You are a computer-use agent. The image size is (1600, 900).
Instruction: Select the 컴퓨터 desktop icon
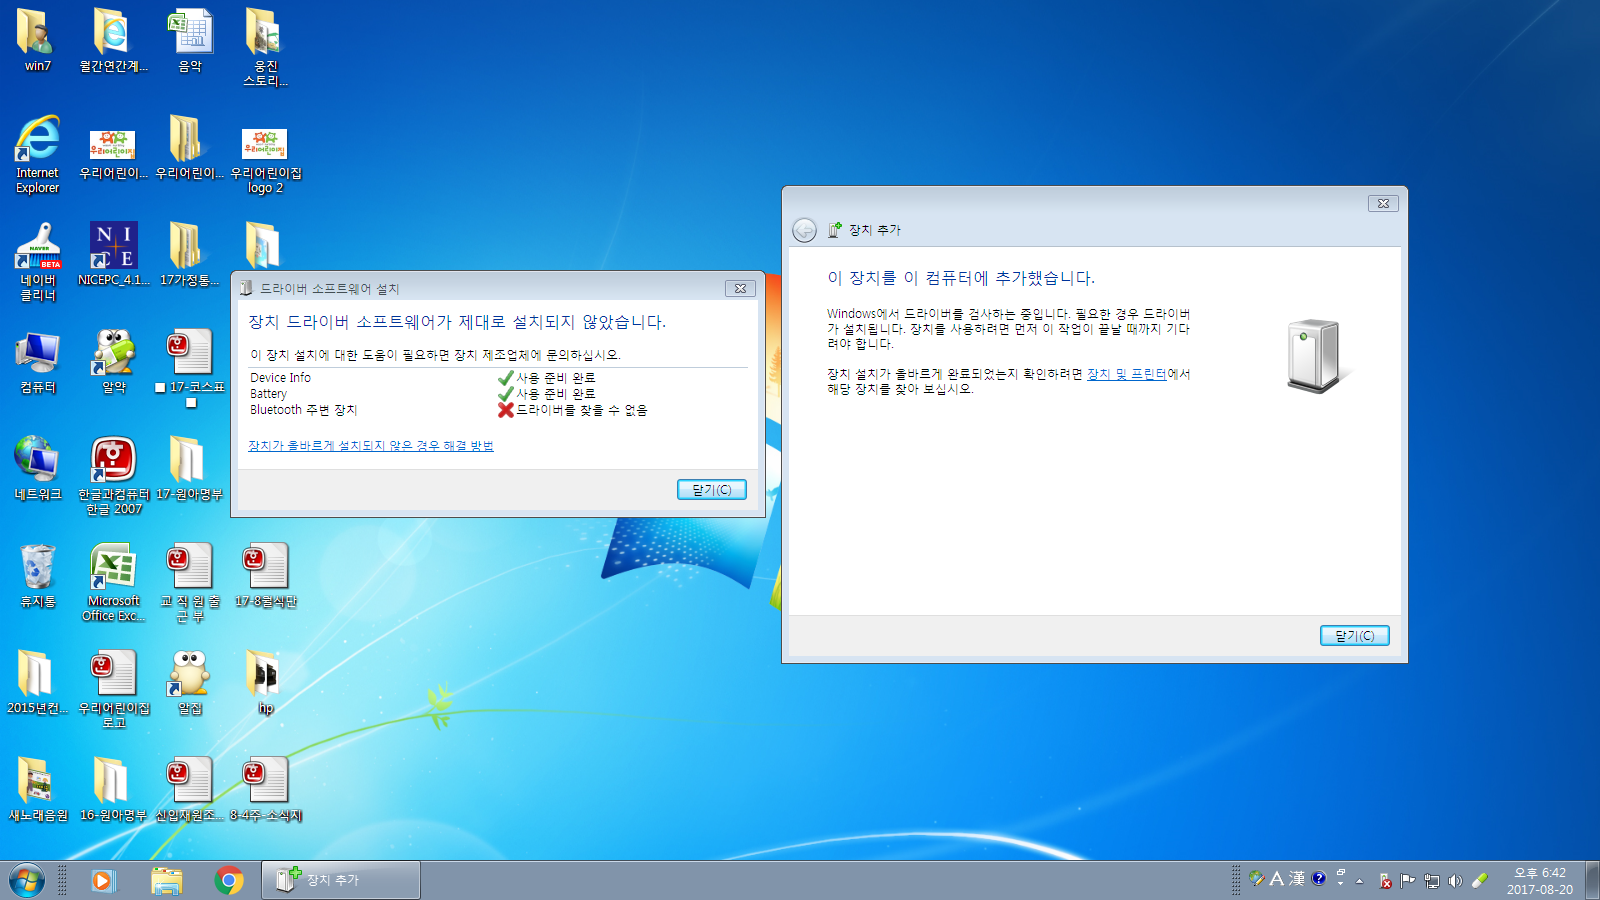tap(38, 362)
